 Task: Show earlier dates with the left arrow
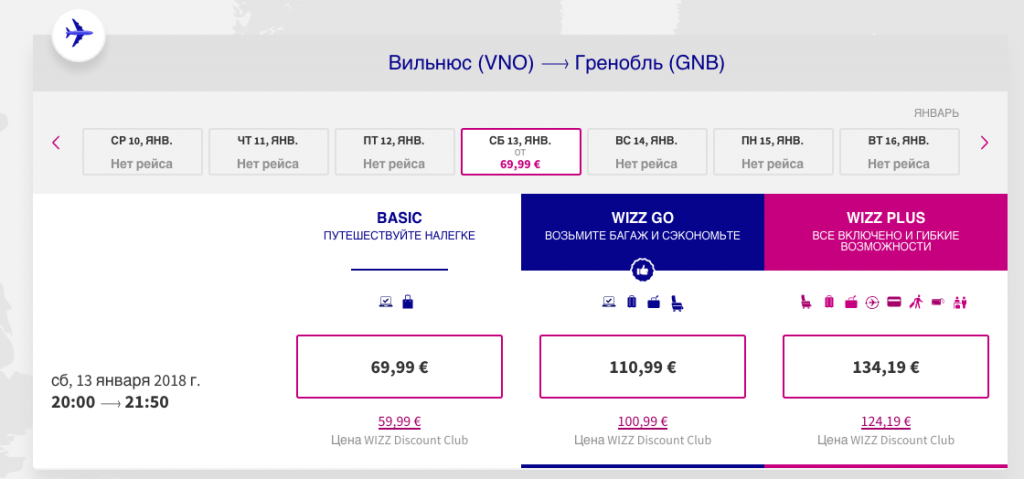56,142
